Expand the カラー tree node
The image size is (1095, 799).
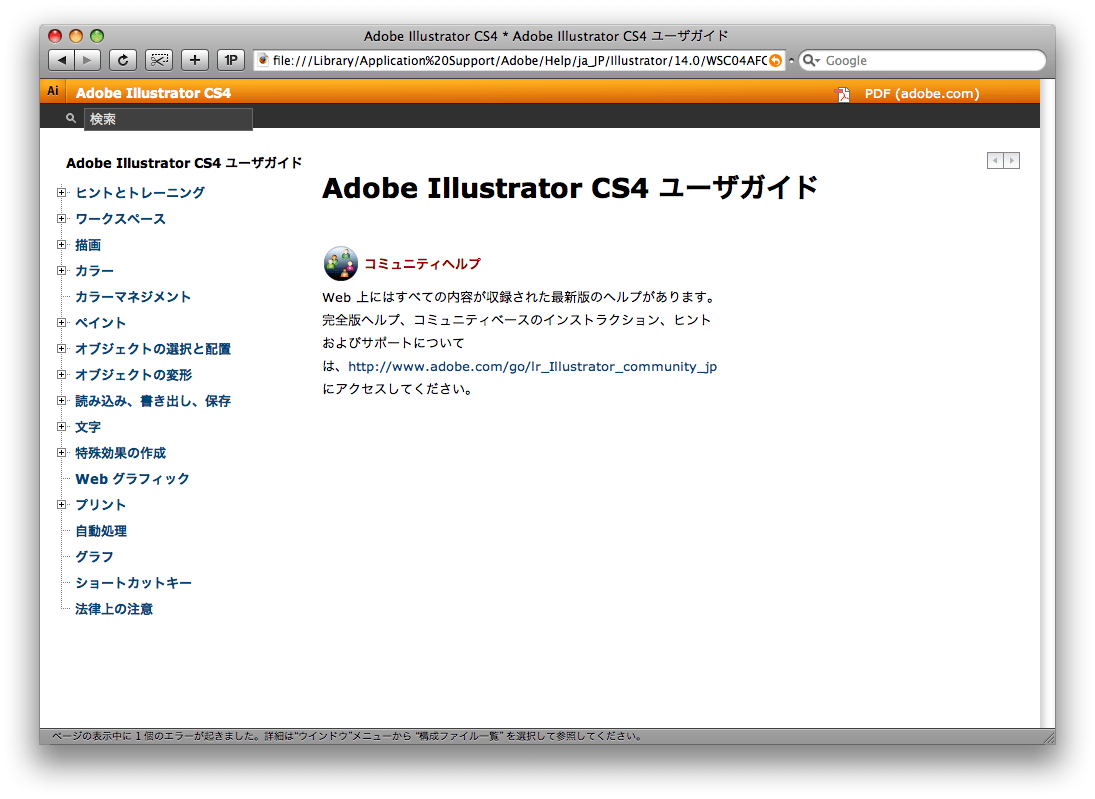click(x=61, y=270)
